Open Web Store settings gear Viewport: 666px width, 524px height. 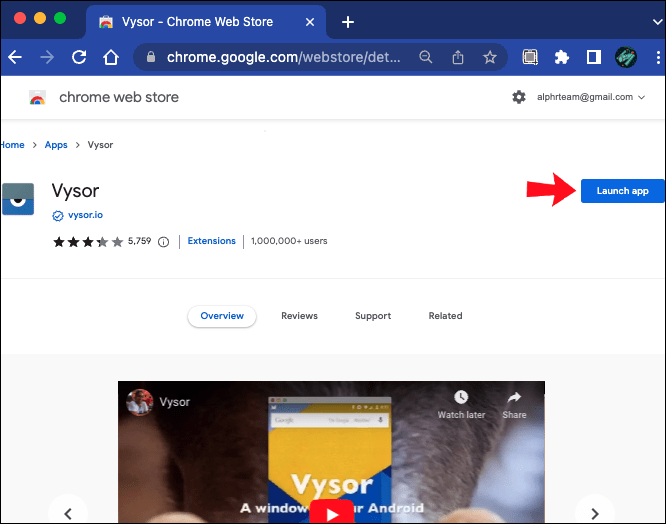(x=519, y=97)
